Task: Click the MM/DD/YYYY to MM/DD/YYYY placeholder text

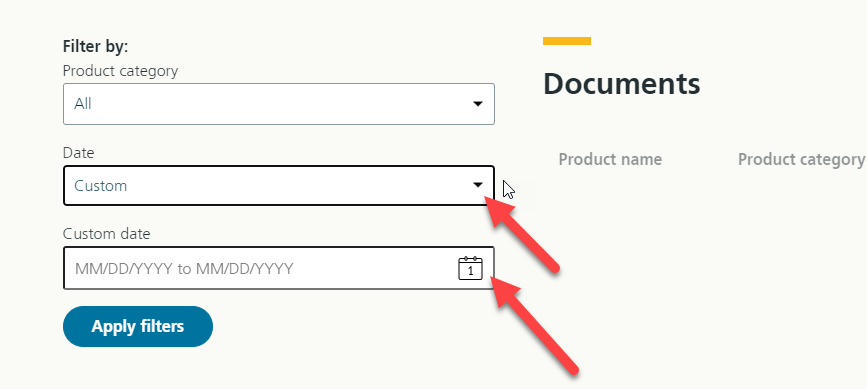Action: (x=184, y=269)
